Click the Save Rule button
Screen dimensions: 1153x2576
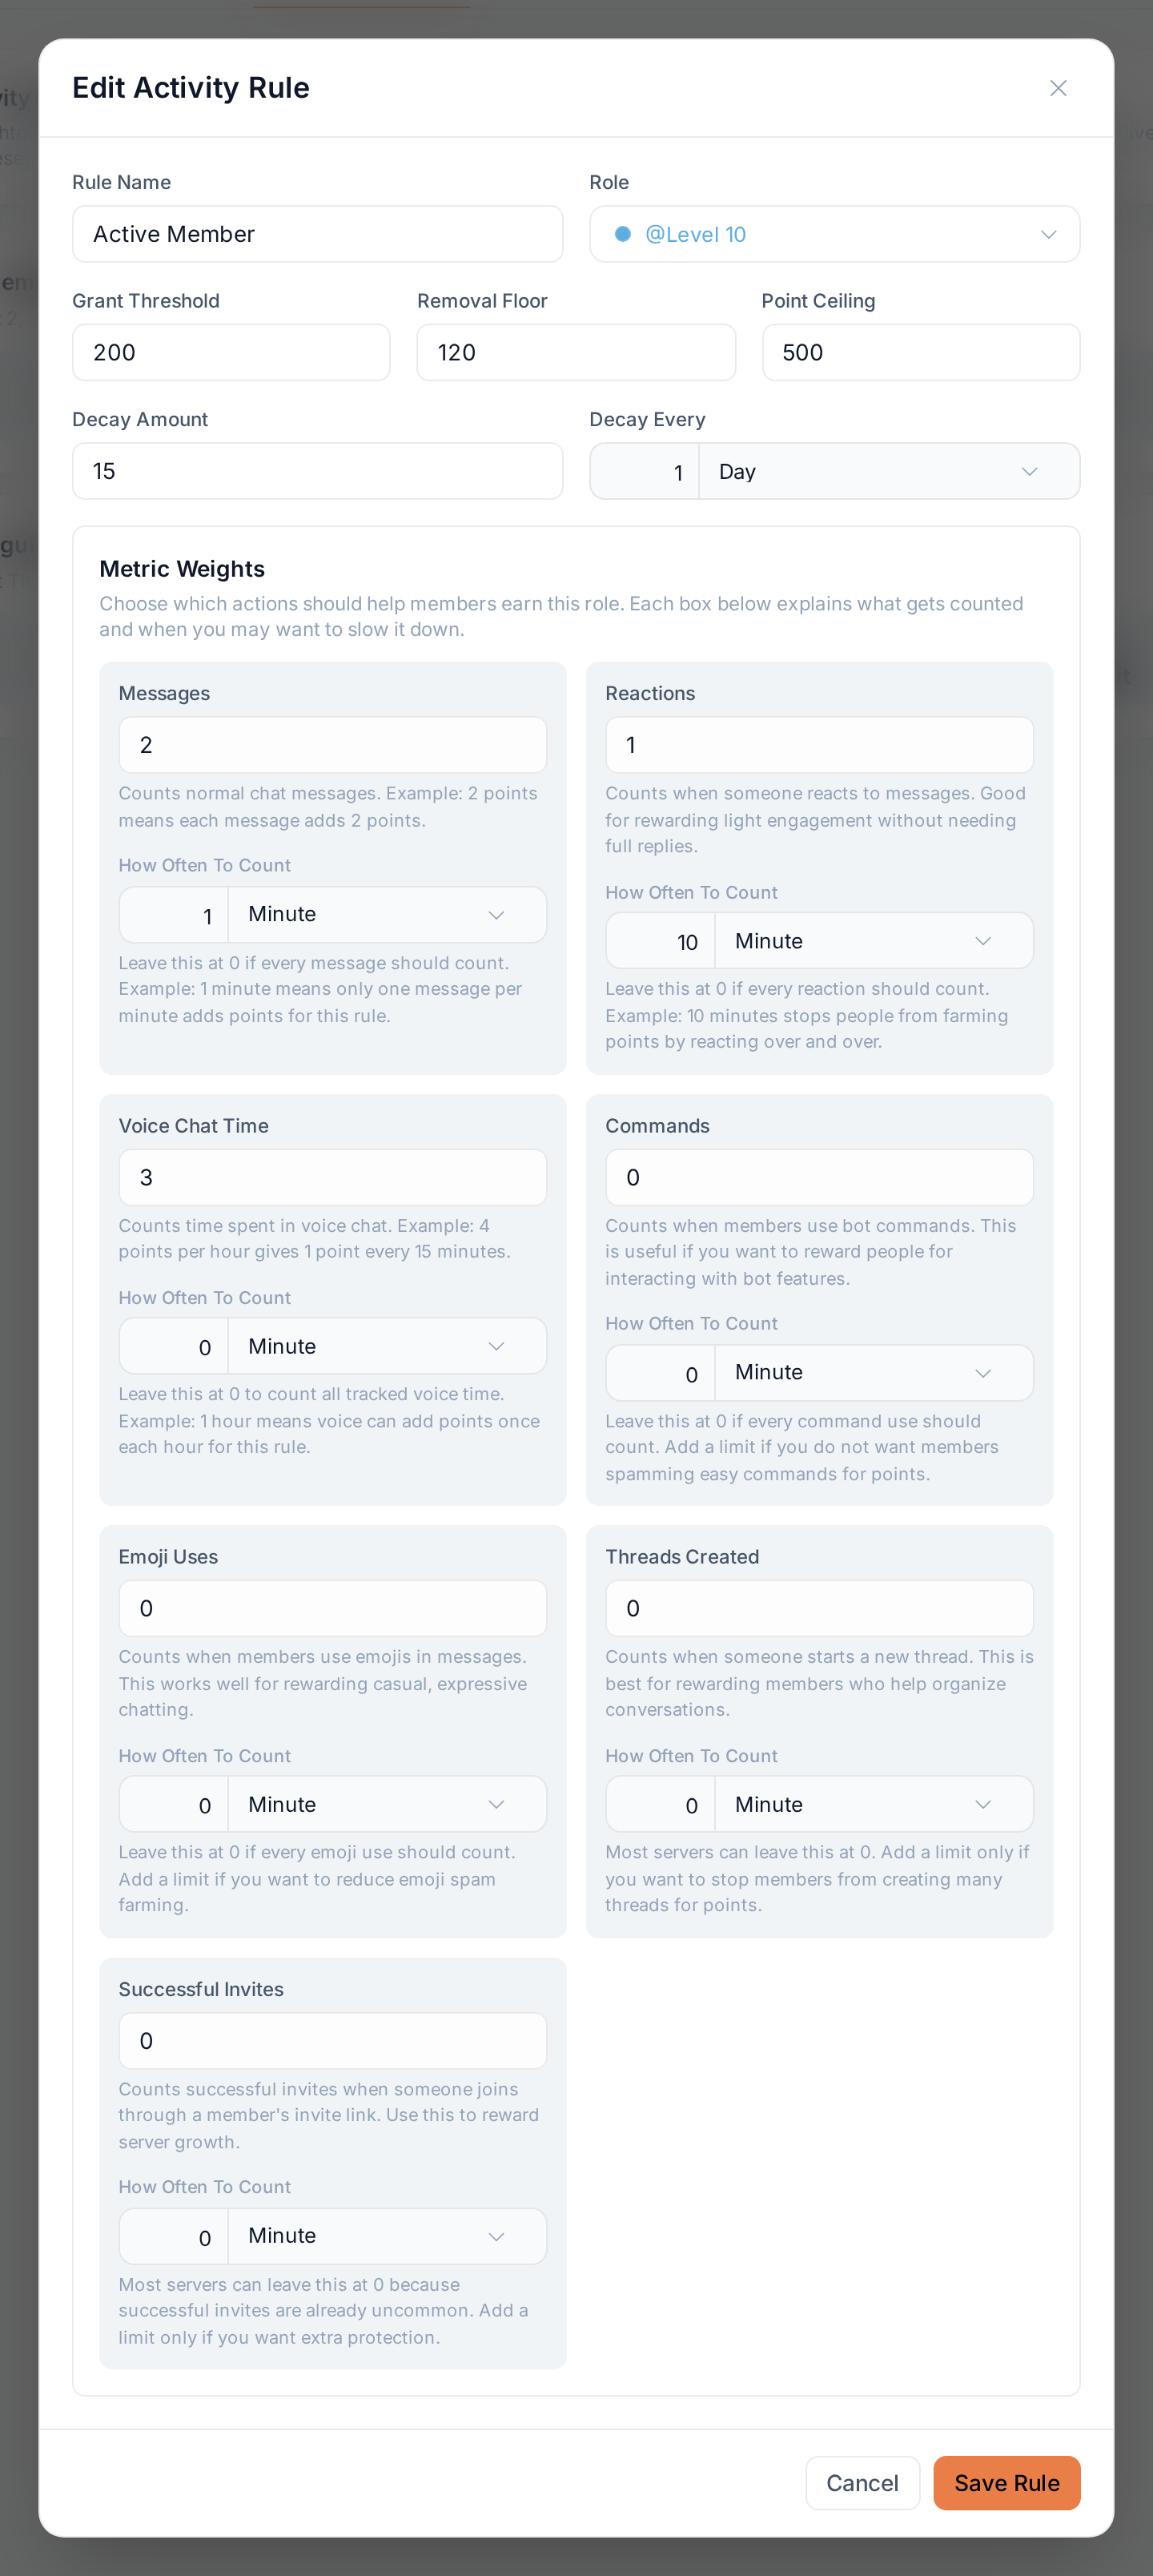(x=1006, y=2483)
